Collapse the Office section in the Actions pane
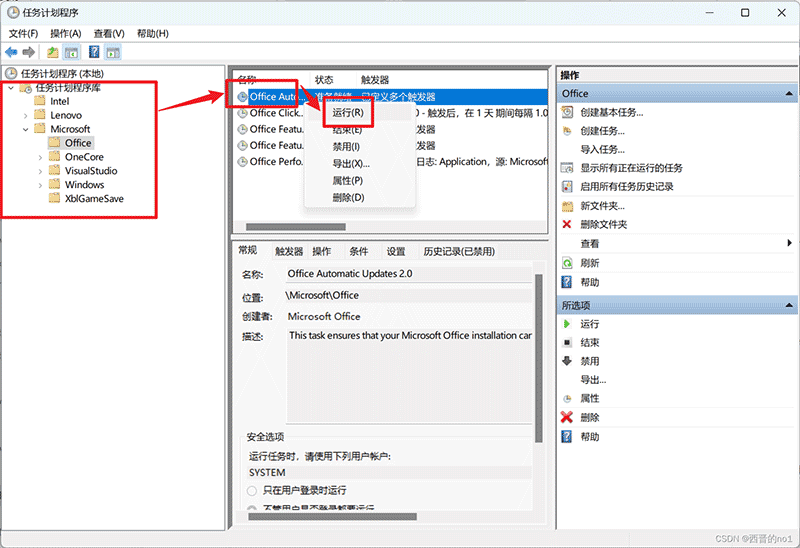The height and width of the screenshot is (548, 800). tap(787, 94)
